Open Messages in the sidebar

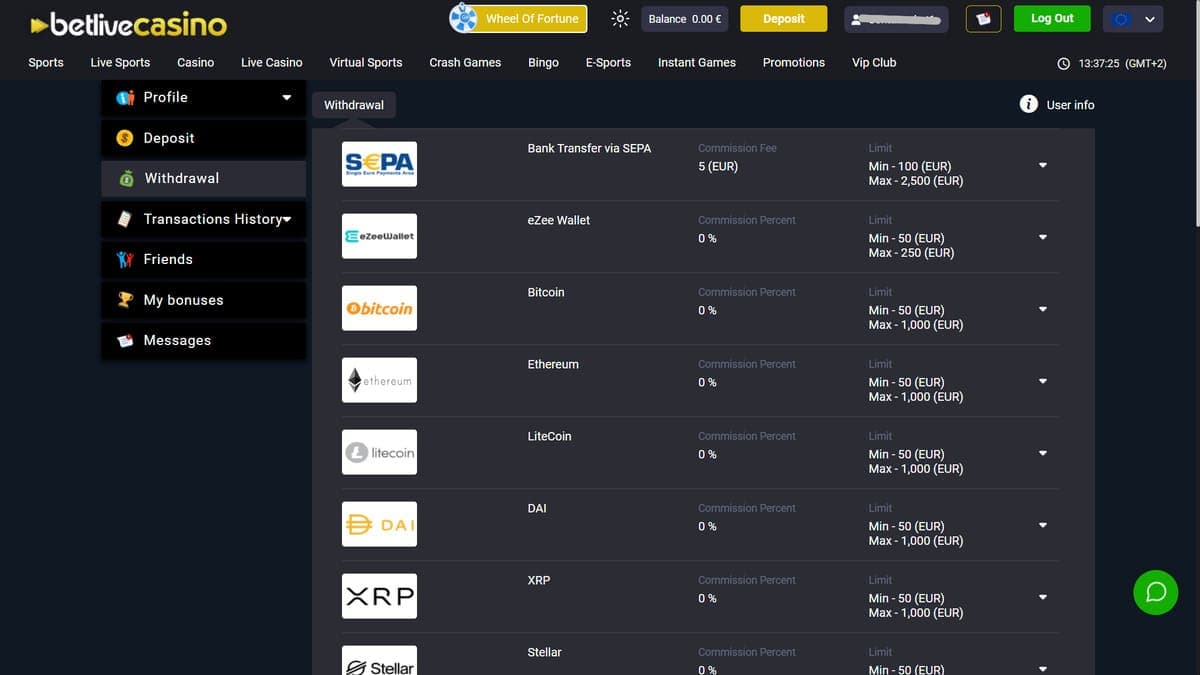(x=204, y=340)
